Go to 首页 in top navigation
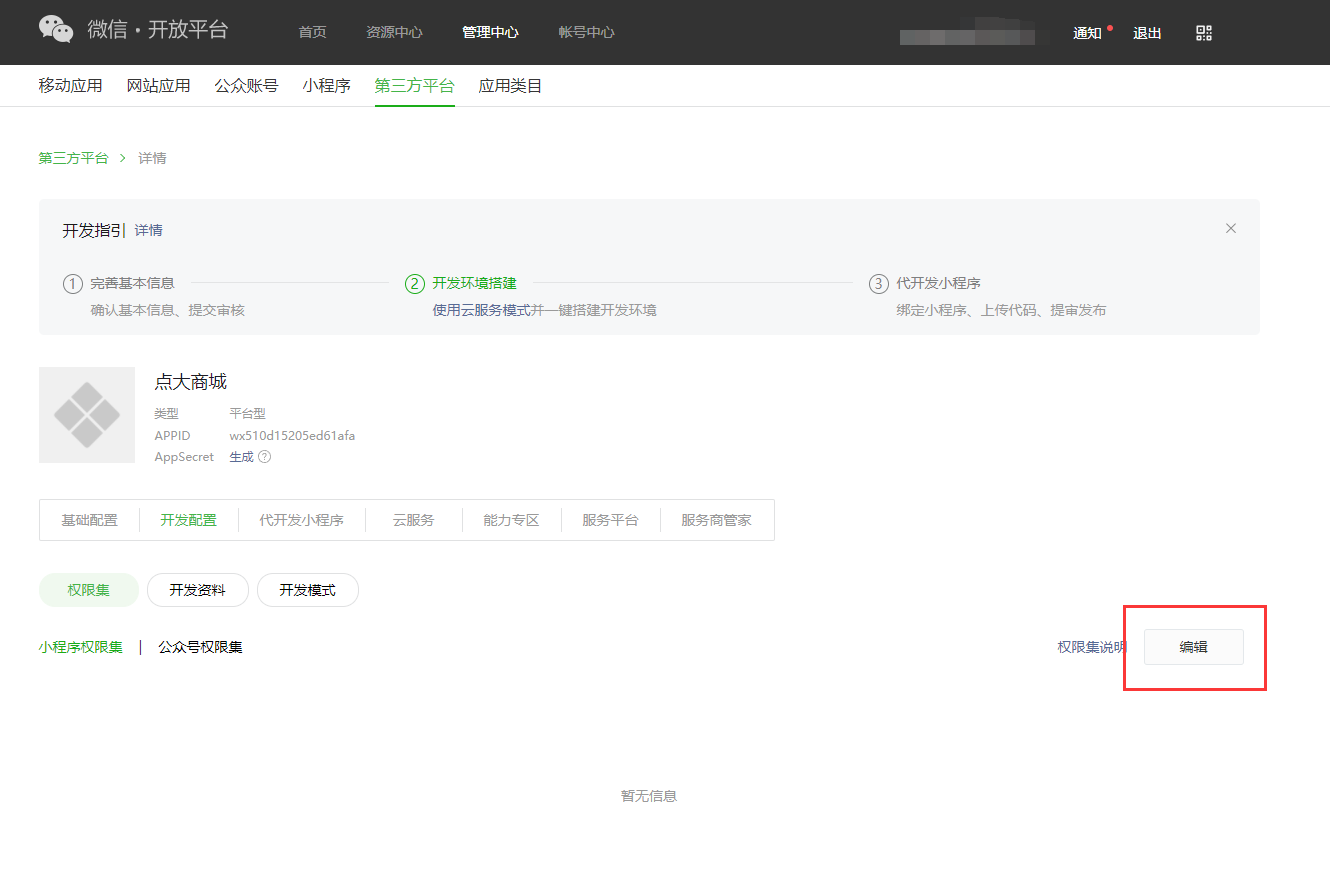Viewport: 1330px width, 878px height. coord(312,32)
